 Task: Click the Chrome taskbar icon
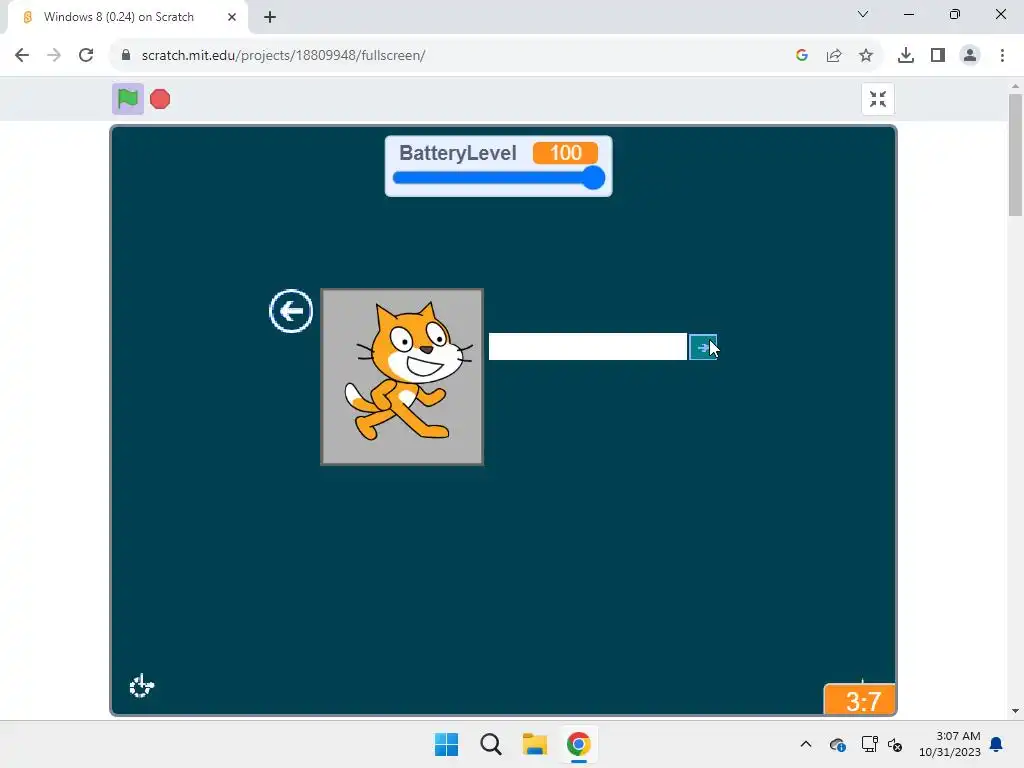[579, 744]
